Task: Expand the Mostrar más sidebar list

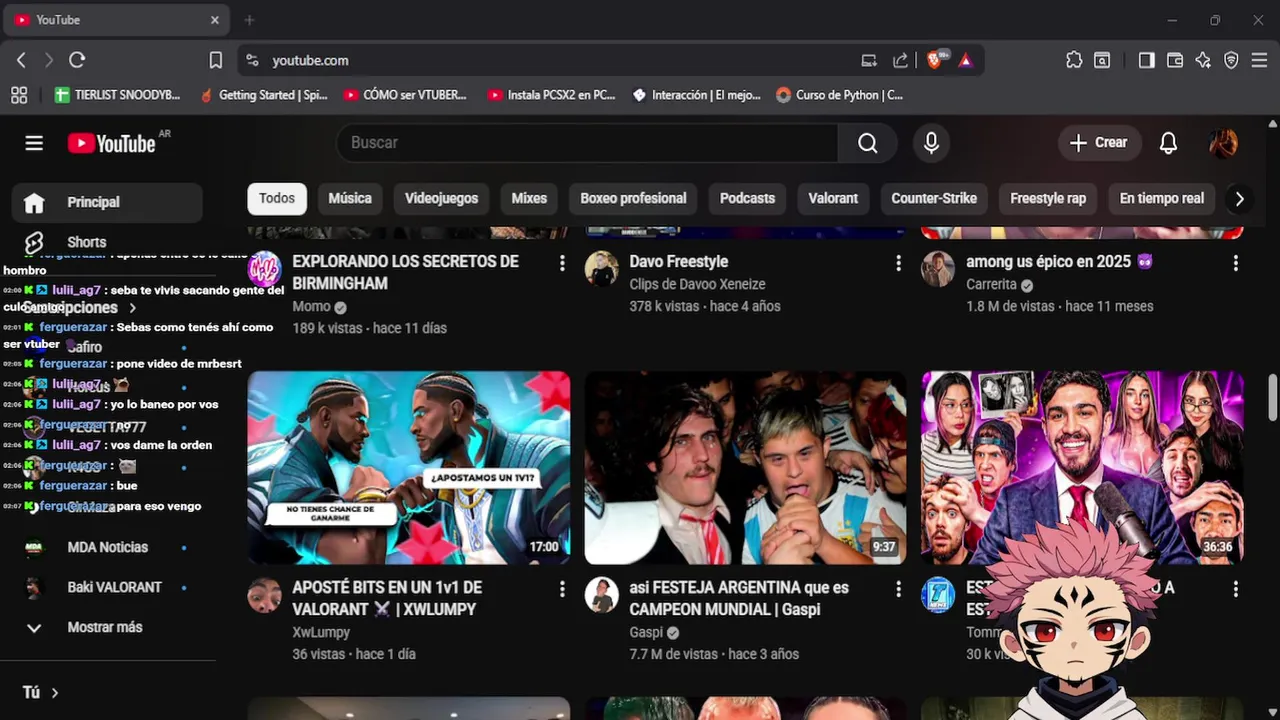Action: coord(105,627)
